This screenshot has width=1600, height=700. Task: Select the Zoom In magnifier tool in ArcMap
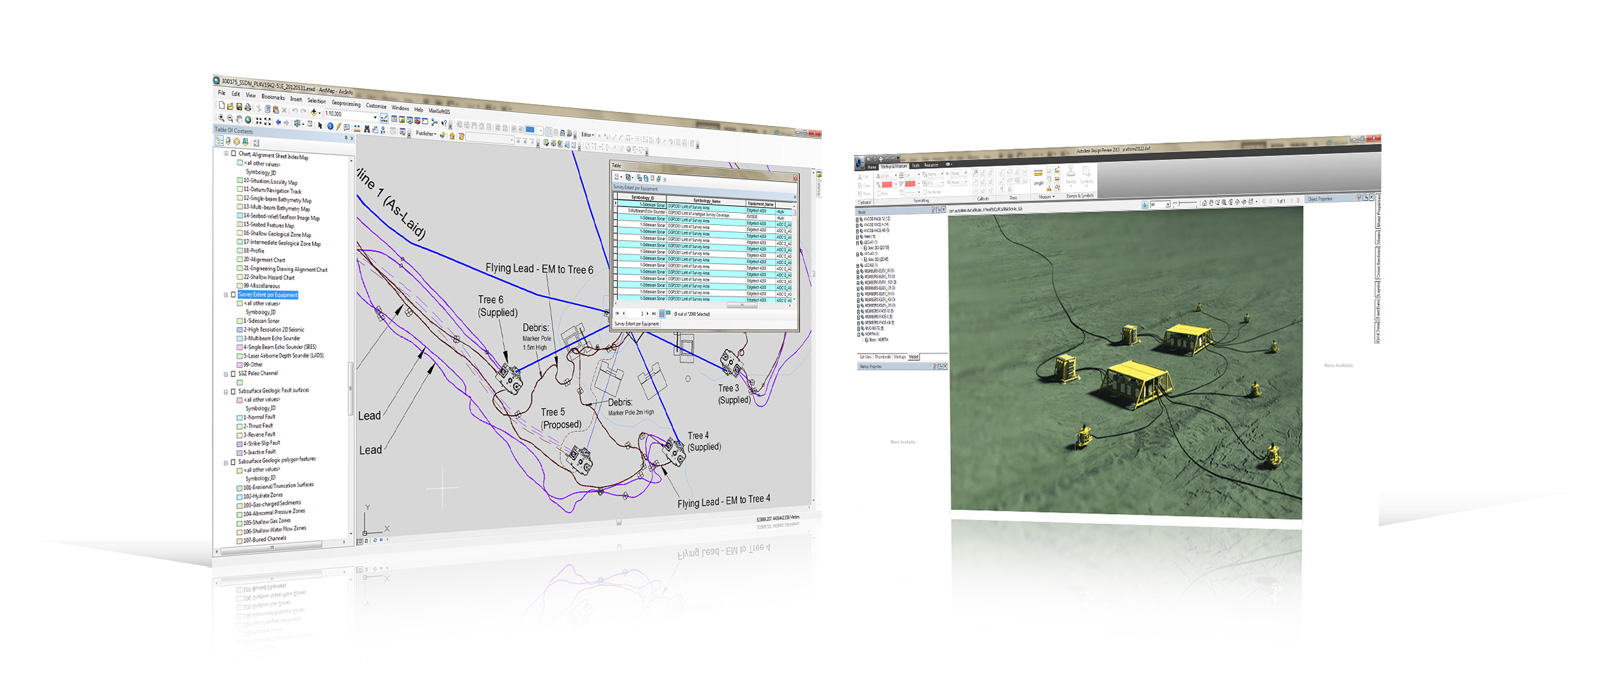pos(221,118)
